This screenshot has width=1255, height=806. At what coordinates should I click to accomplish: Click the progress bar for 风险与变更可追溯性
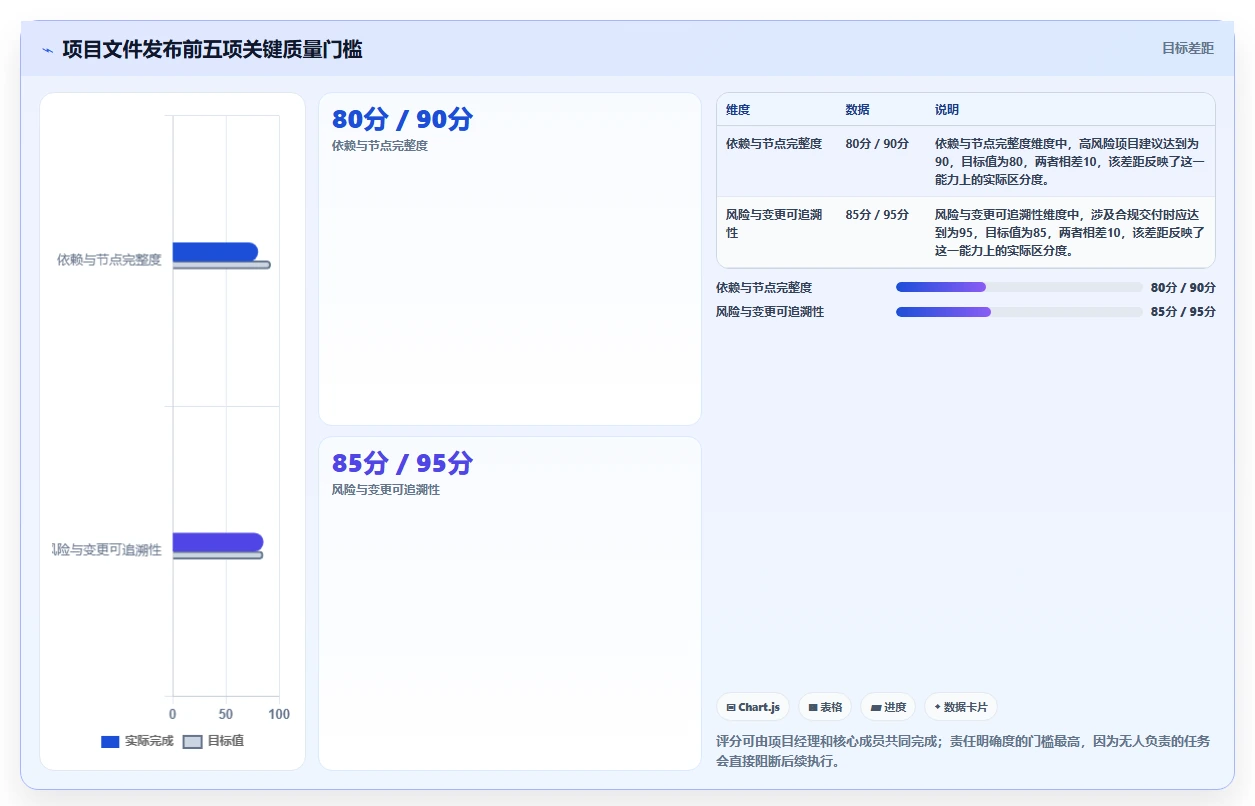[1019, 312]
